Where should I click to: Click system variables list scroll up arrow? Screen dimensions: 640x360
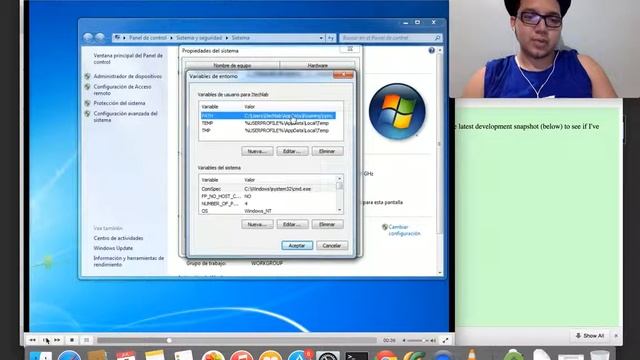click(339, 179)
